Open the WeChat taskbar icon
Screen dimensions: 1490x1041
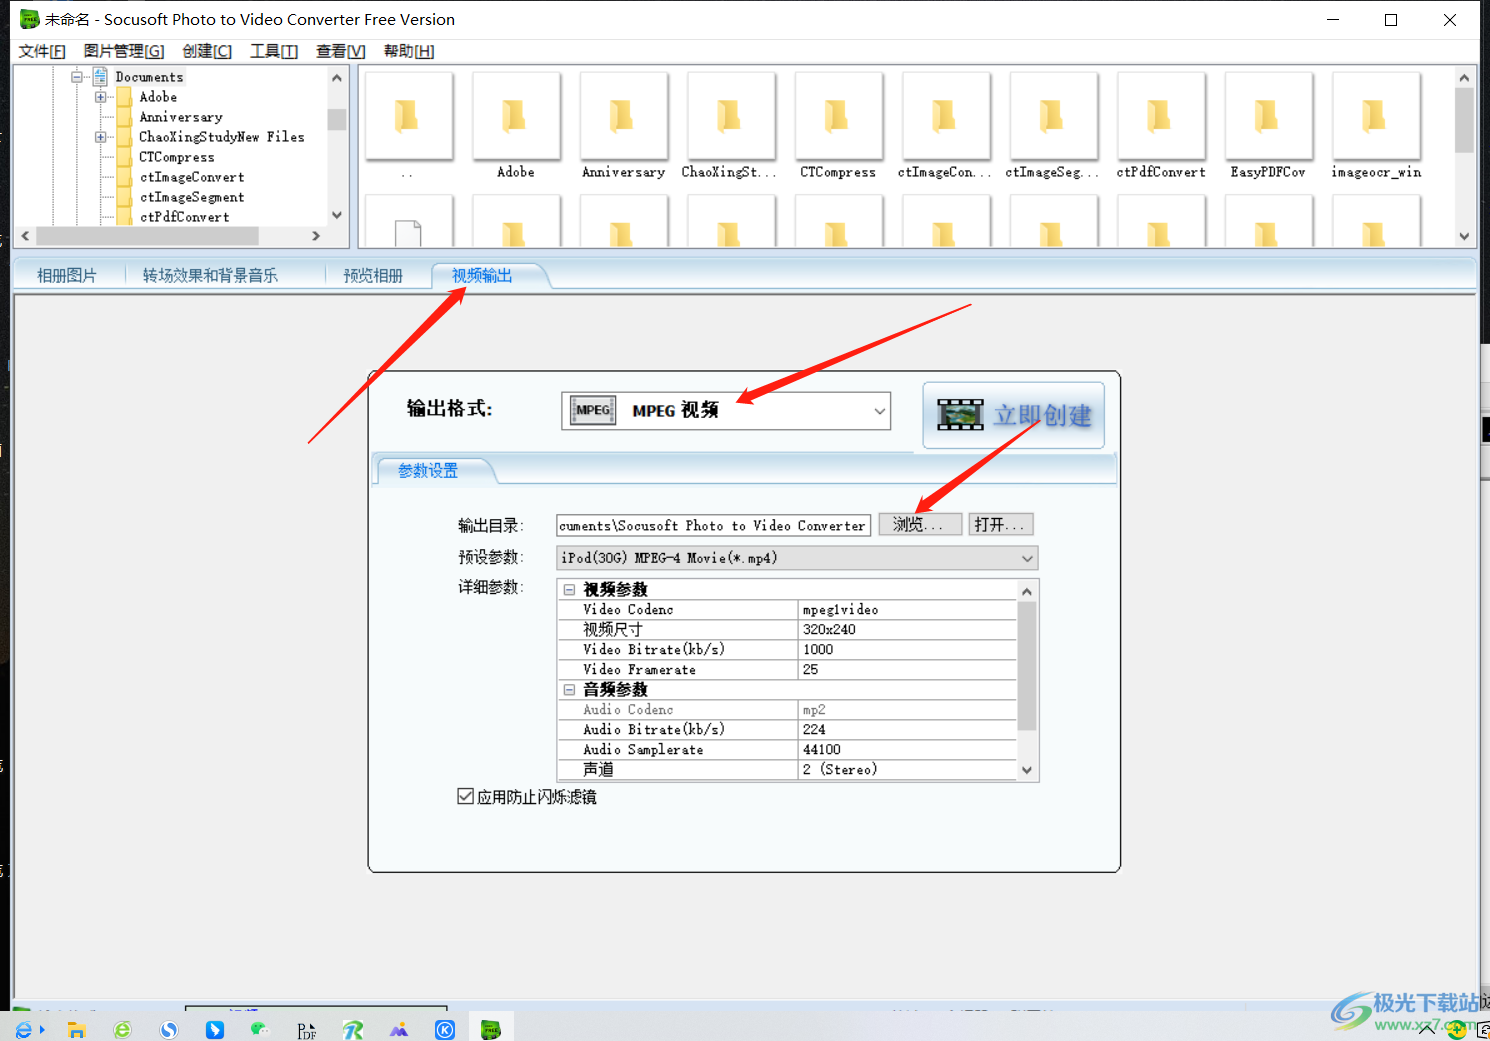pyautogui.click(x=260, y=1029)
